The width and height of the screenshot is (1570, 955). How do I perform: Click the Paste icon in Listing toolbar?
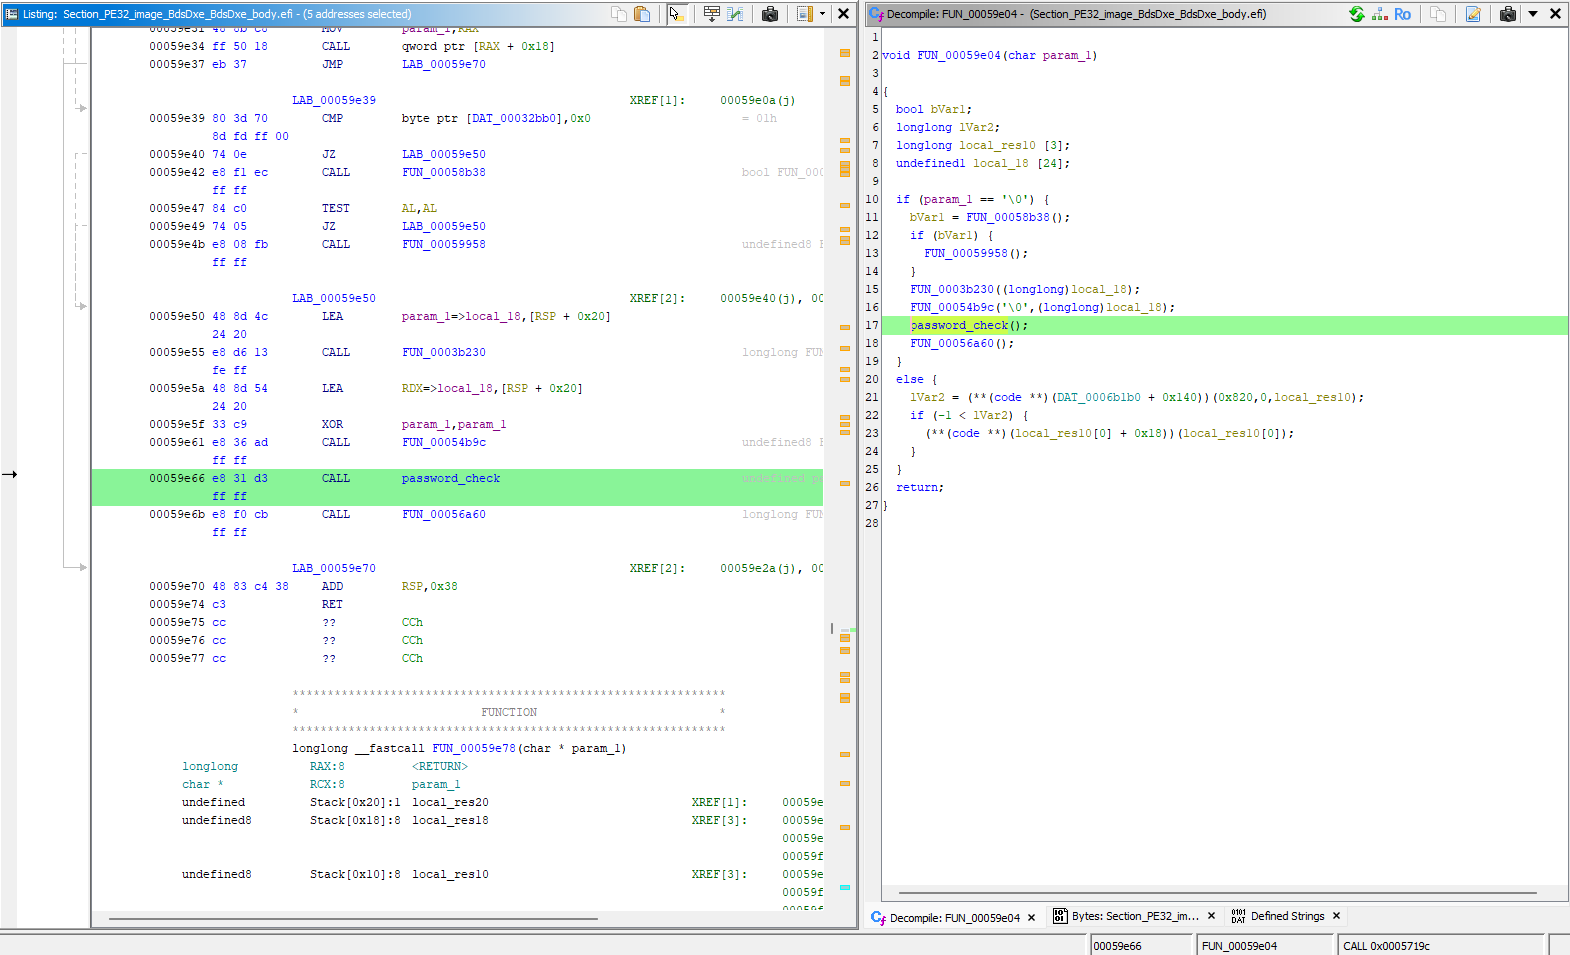pyautogui.click(x=642, y=14)
